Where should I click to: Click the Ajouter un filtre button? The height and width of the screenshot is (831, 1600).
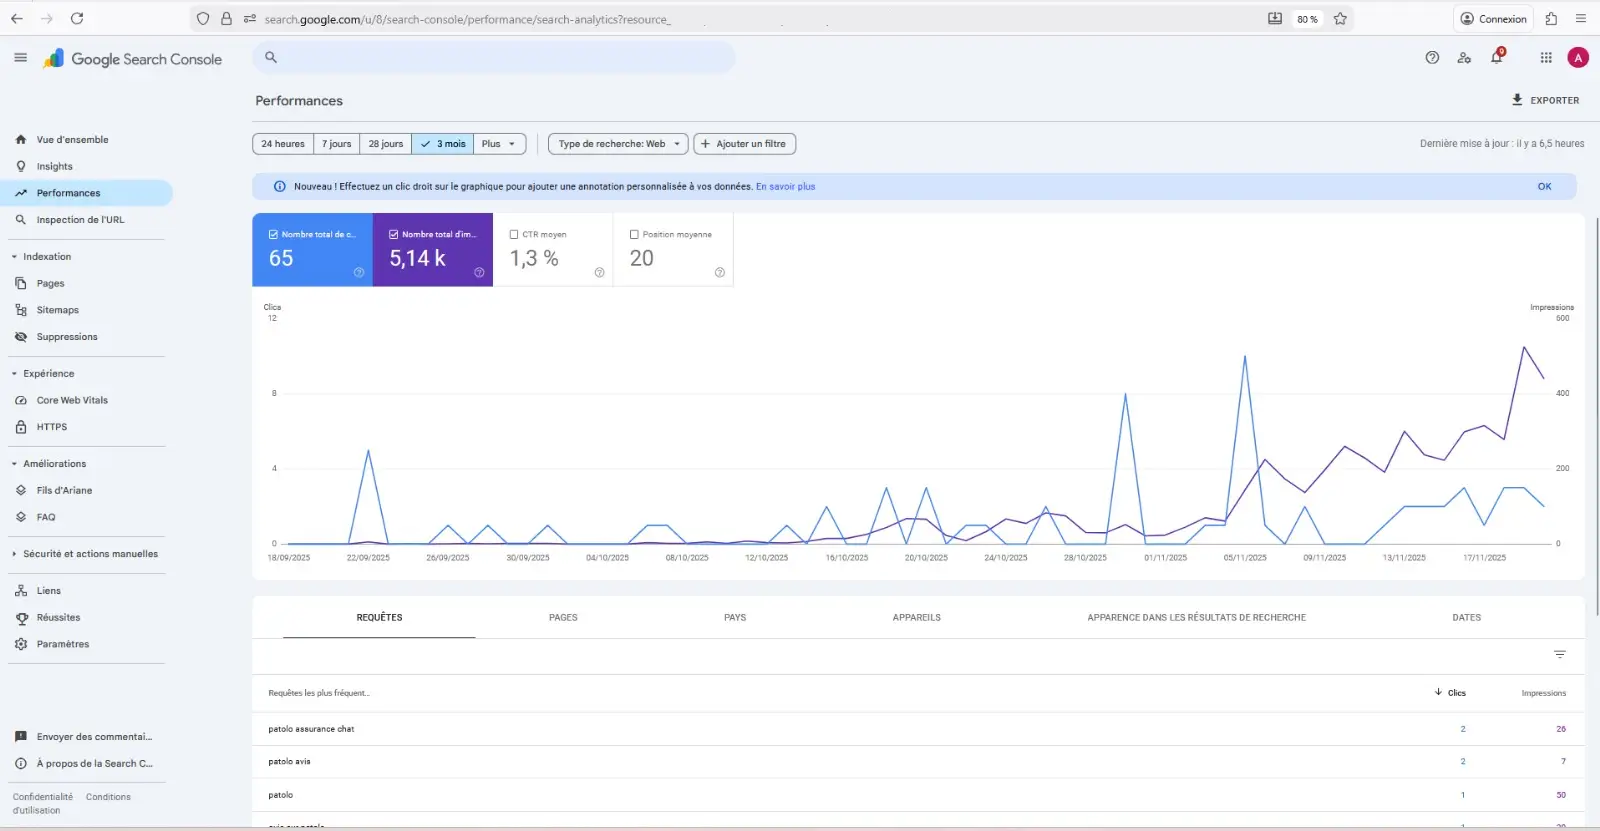pyautogui.click(x=744, y=144)
